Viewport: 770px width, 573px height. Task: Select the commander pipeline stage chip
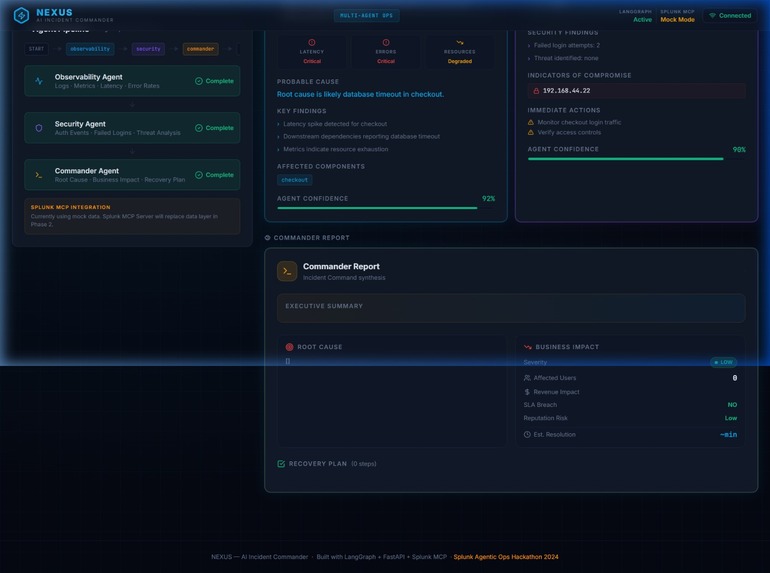200,49
